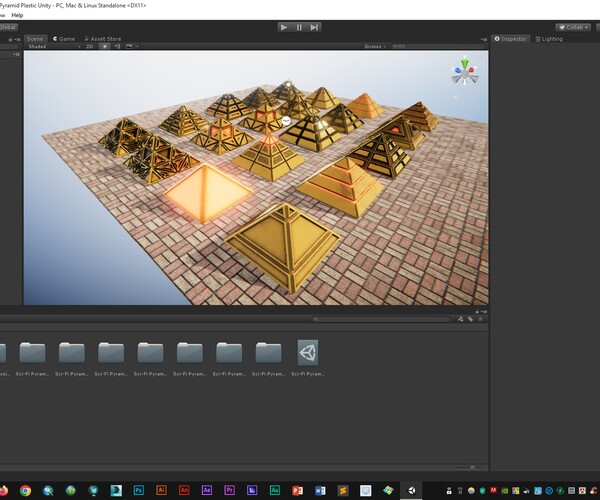The image size is (600, 500).
Task: Click the Pause button
Action: pyautogui.click(x=299, y=27)
